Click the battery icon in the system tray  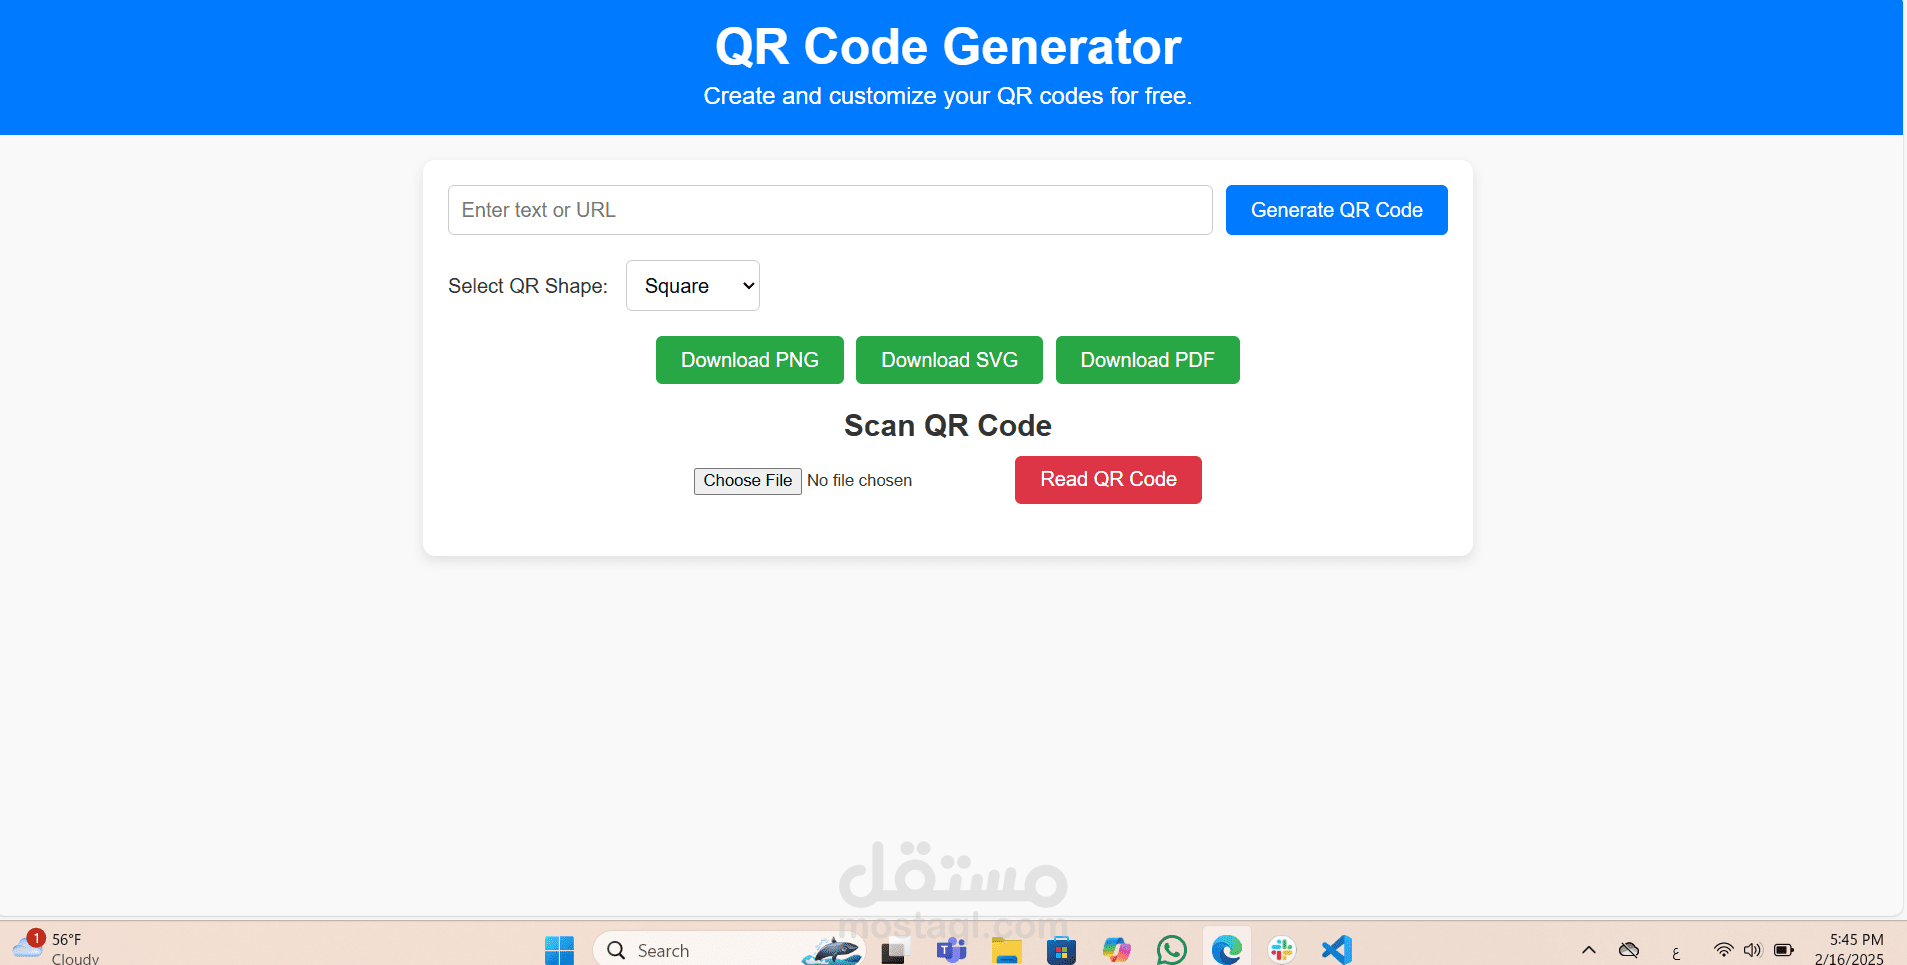[1784, 950]
